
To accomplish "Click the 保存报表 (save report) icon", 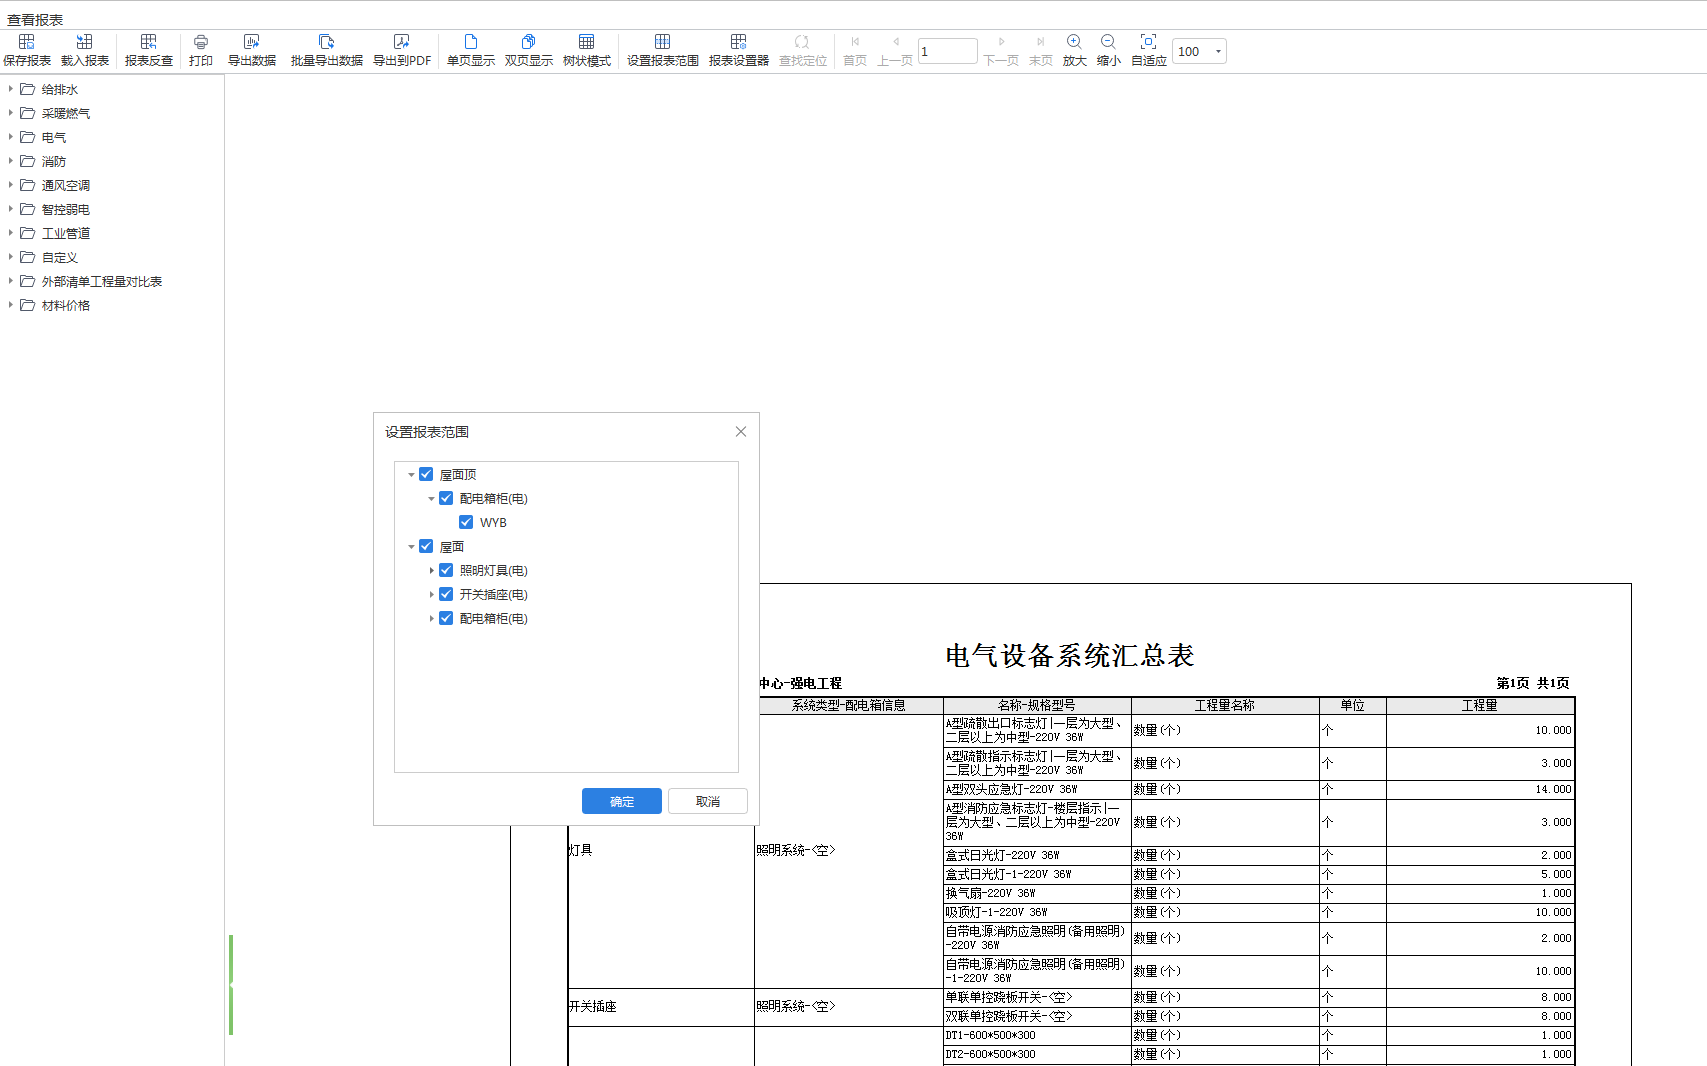I will coord(27,42).
